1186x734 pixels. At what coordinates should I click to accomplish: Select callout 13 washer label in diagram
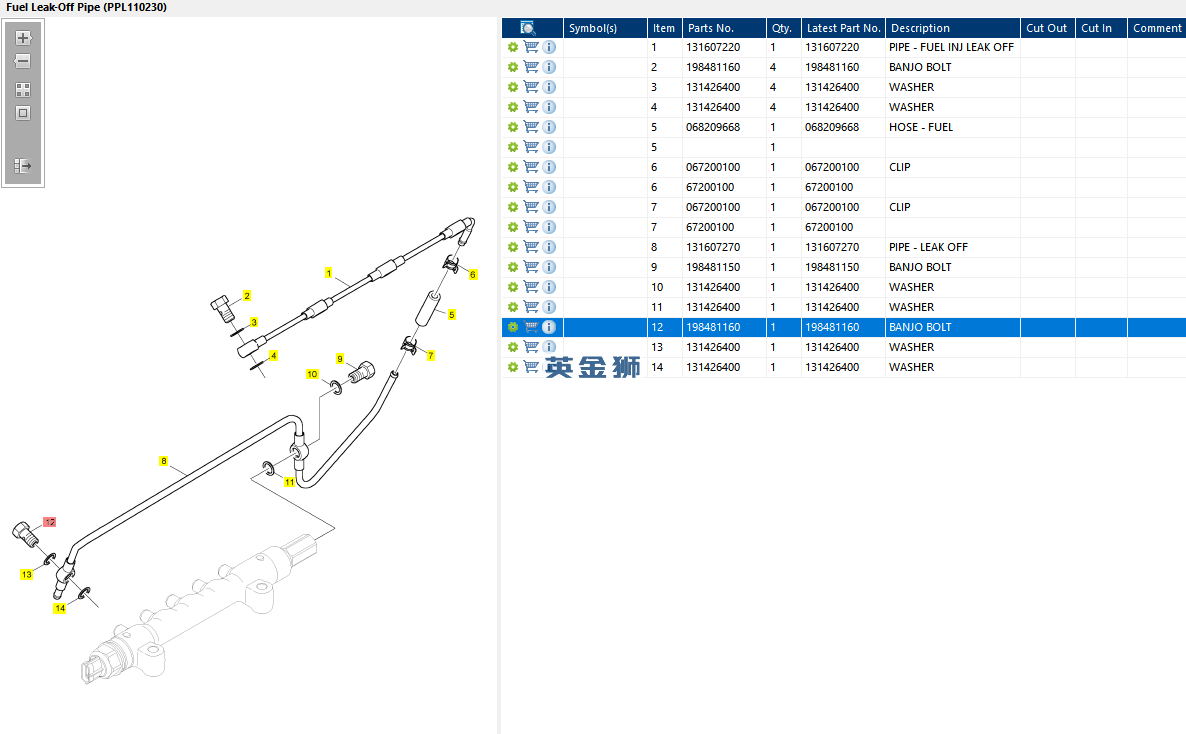click(x=26, y=575)
